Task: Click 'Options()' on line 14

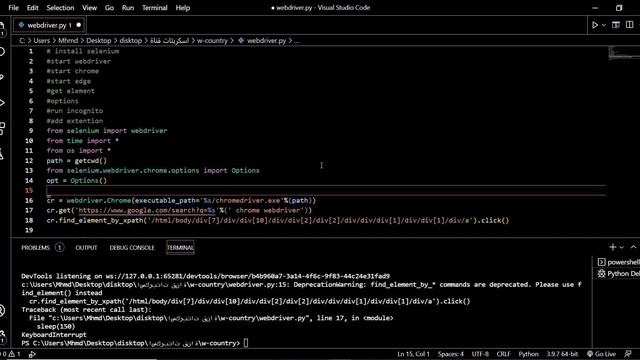Action: 88,181
